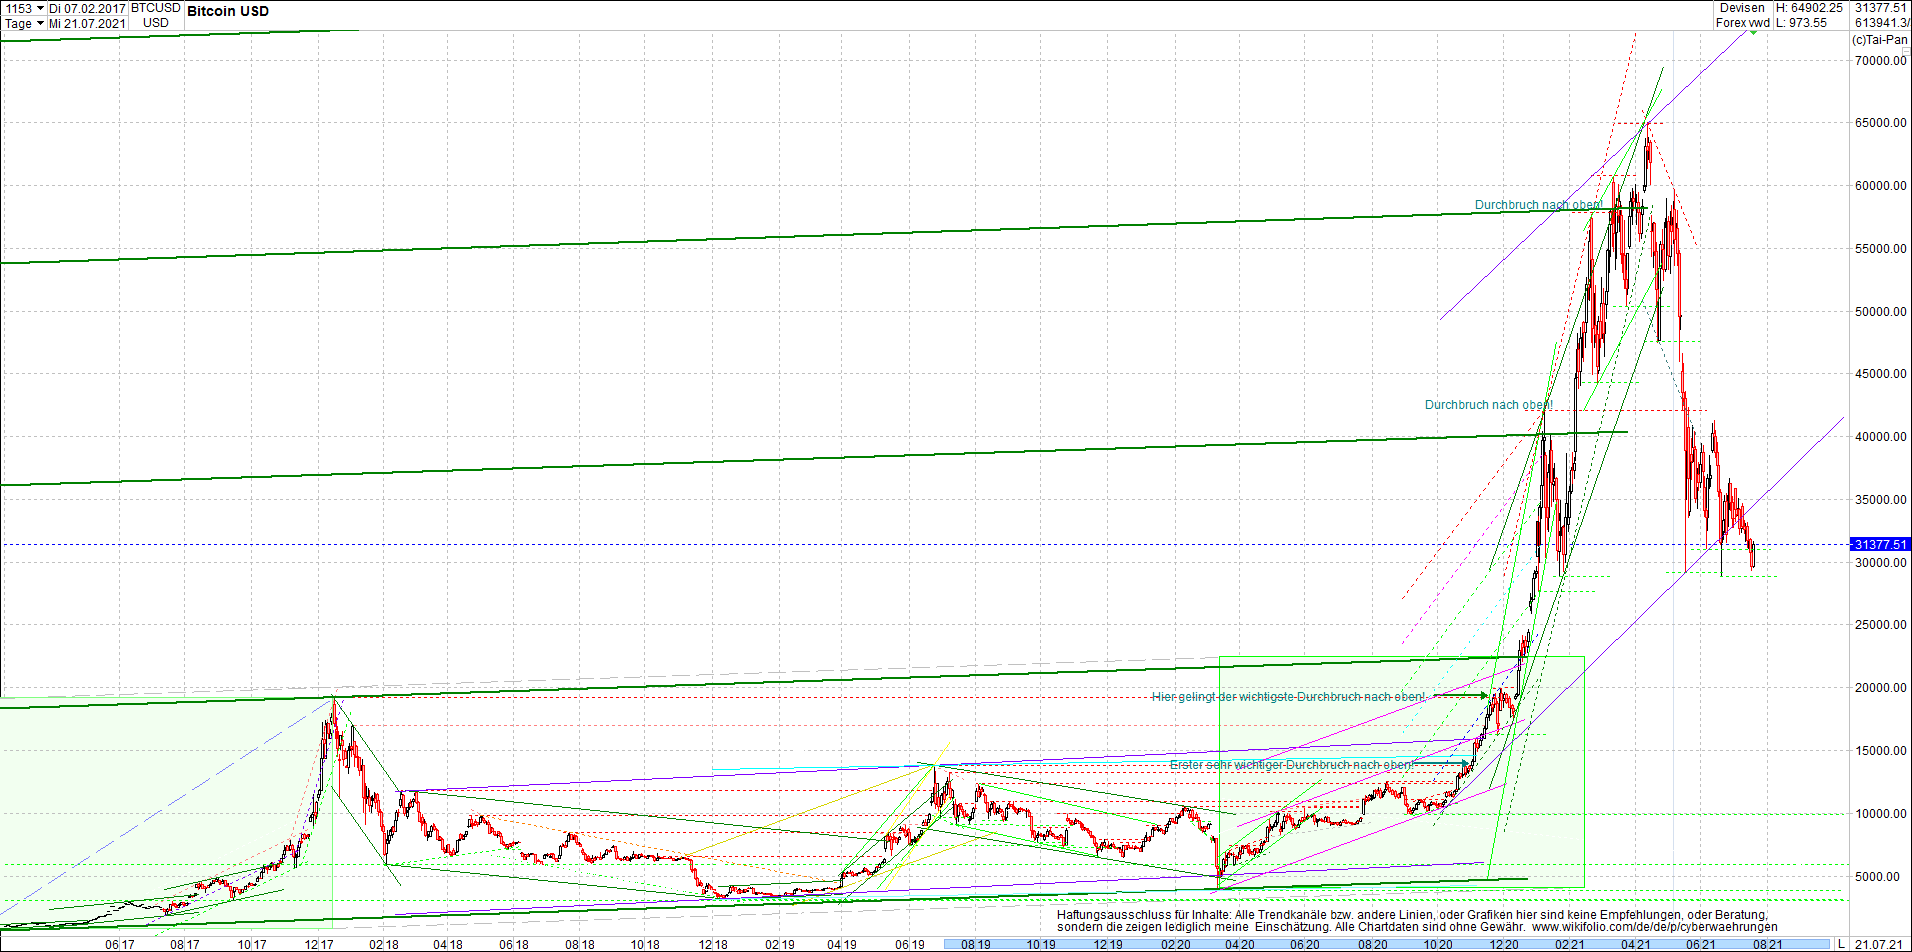This screenshot has width=1912, height=952.
Task: Click the 06'18 time axis label
Action: 514,944
